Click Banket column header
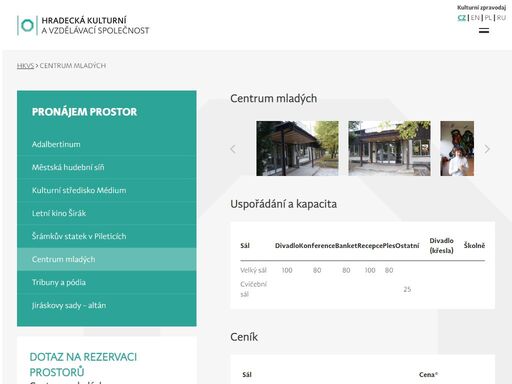This screenshot has height=384, width=512. click(346, 246)
